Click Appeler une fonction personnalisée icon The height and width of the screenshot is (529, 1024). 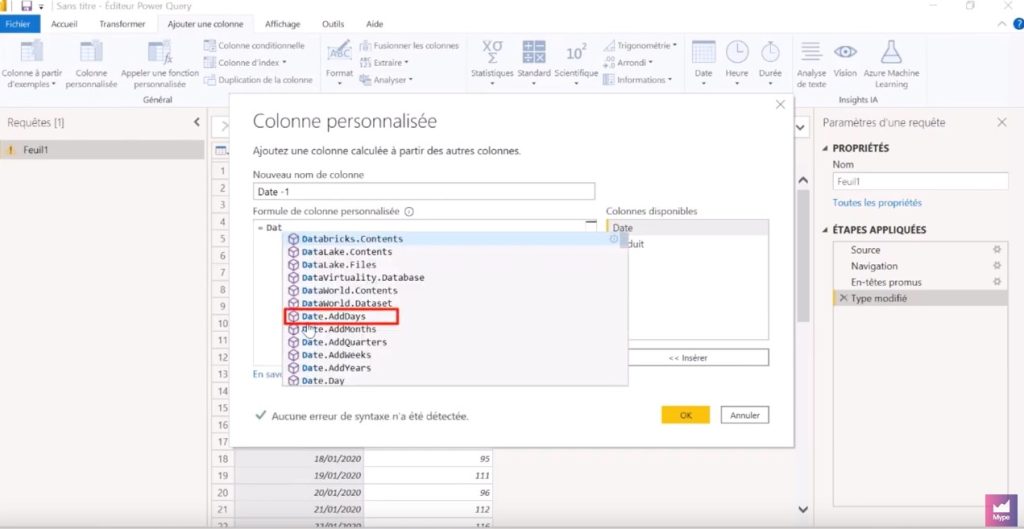[x=159, y=52]
